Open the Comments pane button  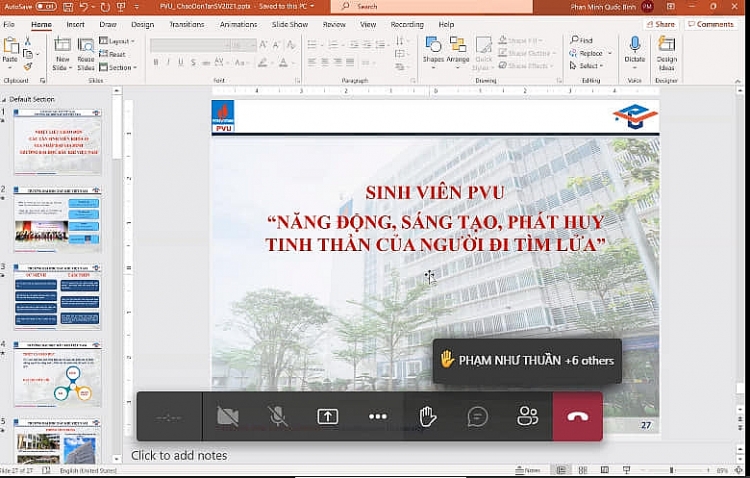(x=711, y=24)
